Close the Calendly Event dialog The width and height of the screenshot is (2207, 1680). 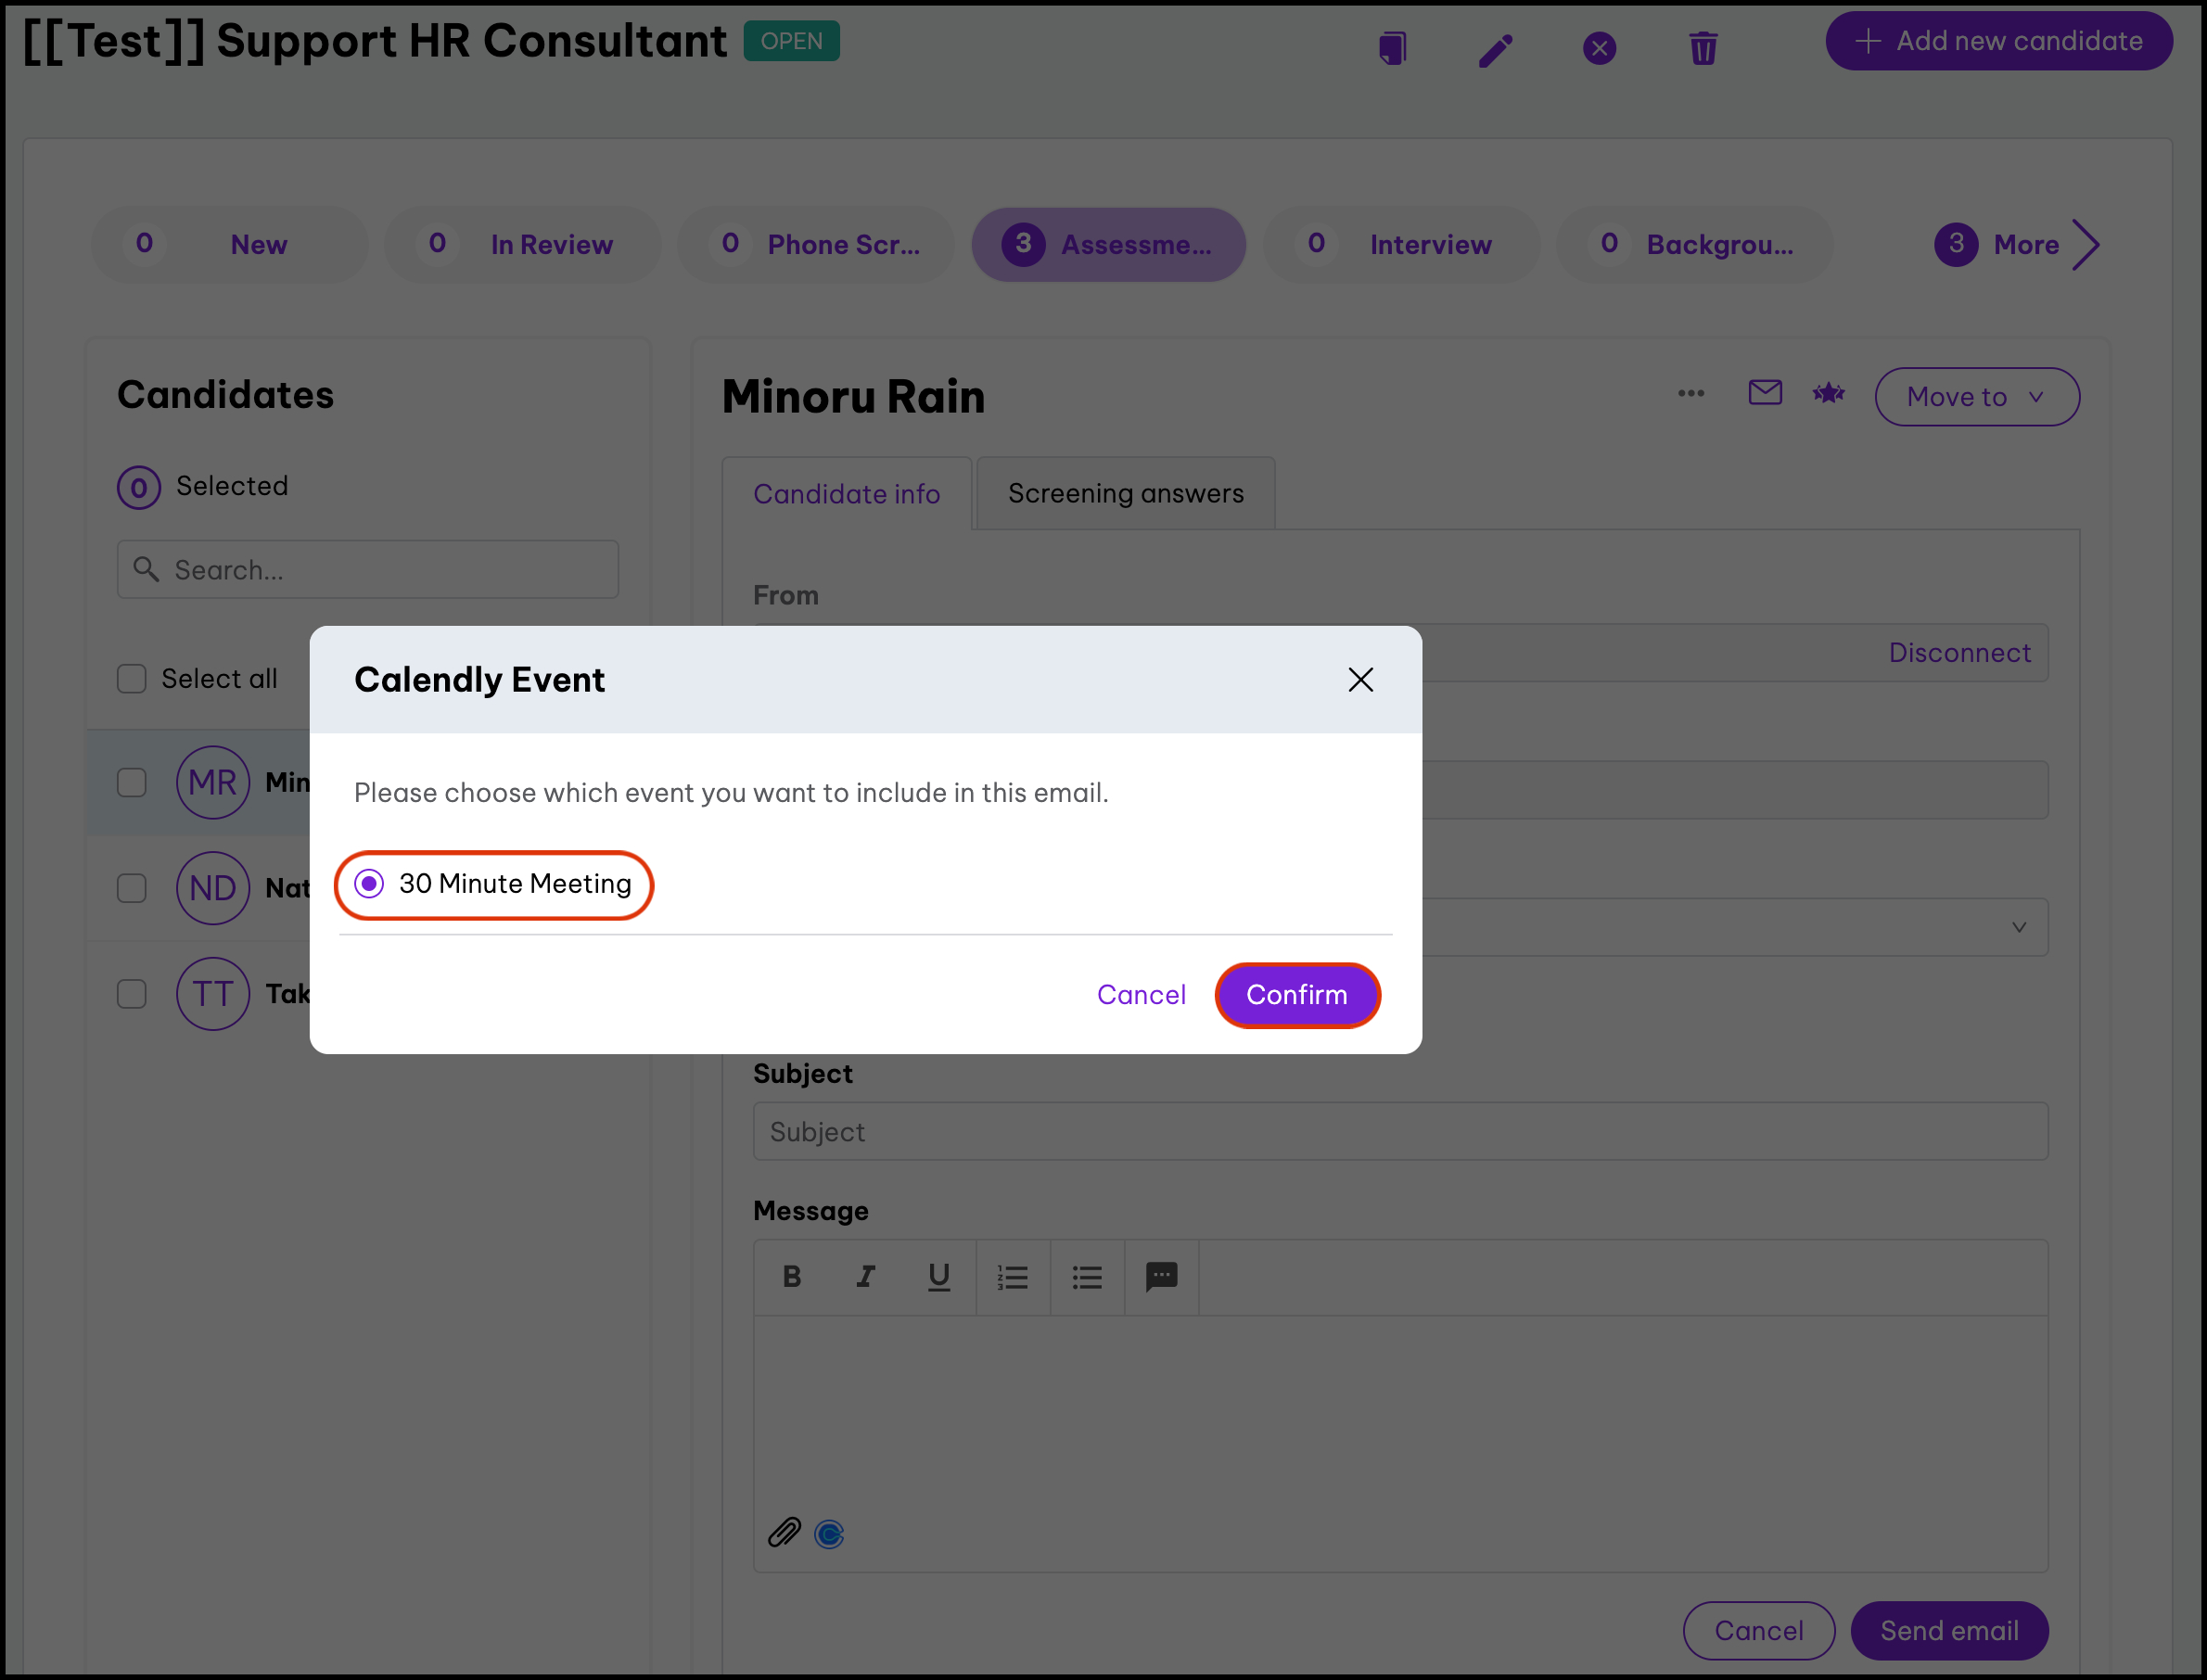coord(1360,680)
